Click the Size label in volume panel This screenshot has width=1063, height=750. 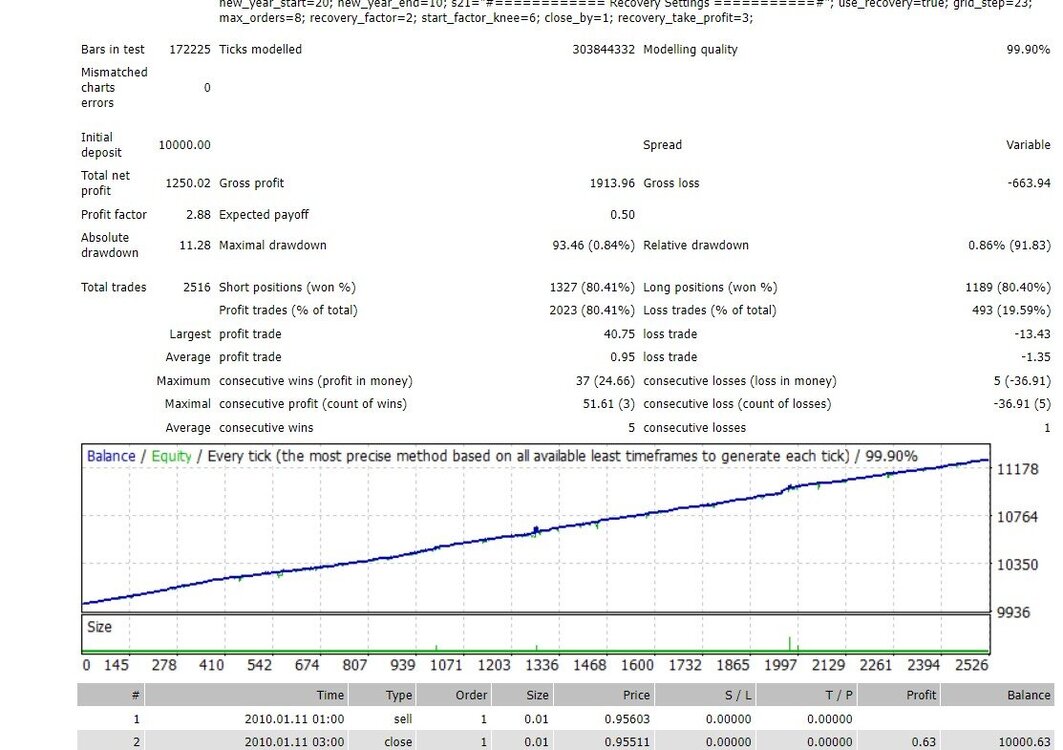[99, 627]
